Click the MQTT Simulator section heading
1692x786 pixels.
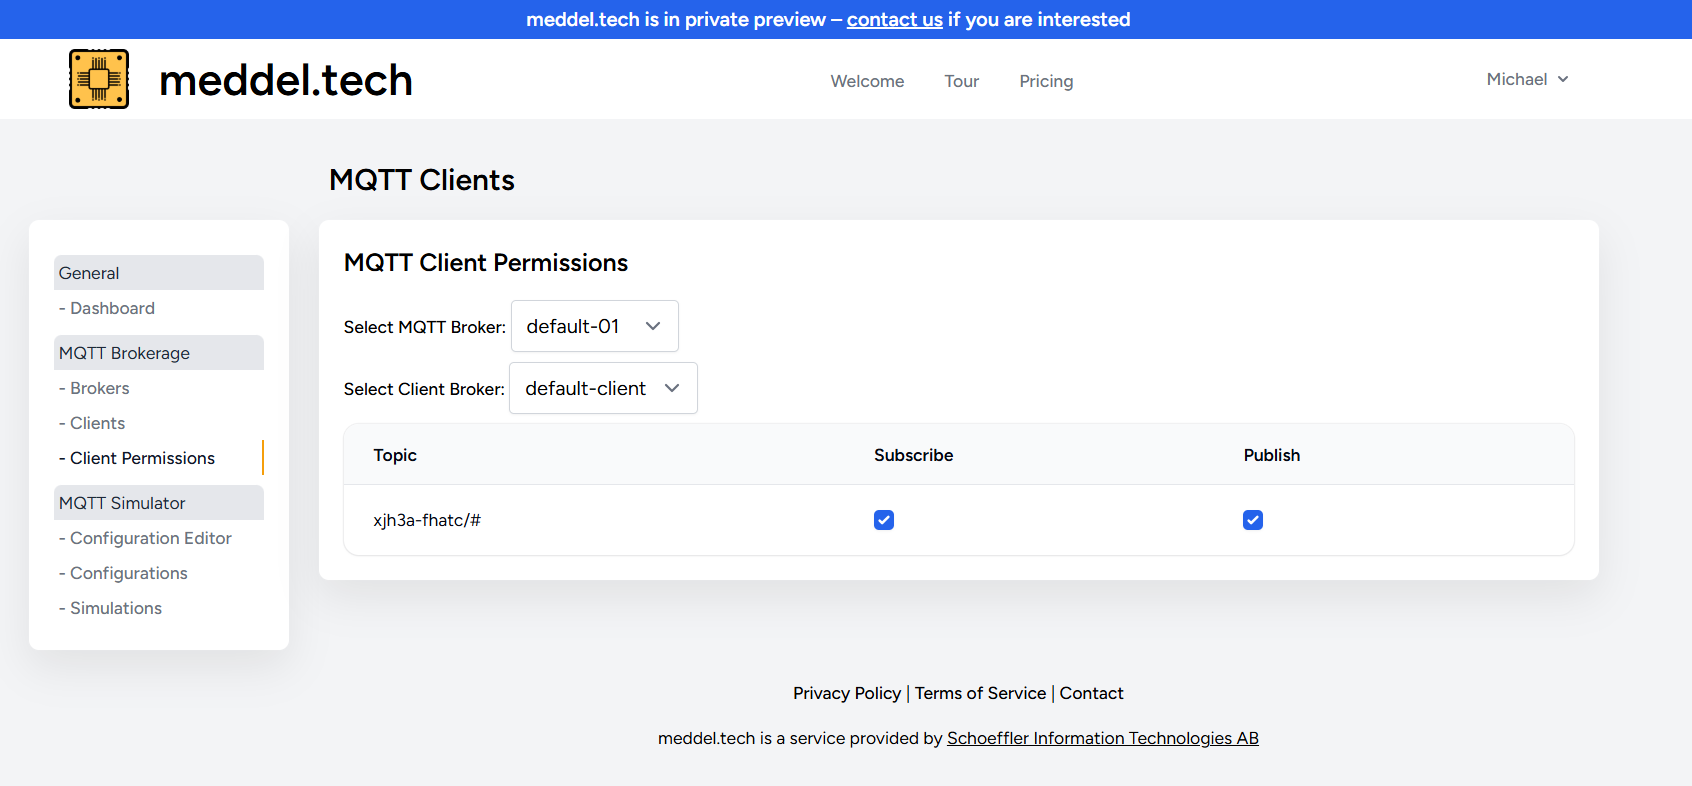159,503
